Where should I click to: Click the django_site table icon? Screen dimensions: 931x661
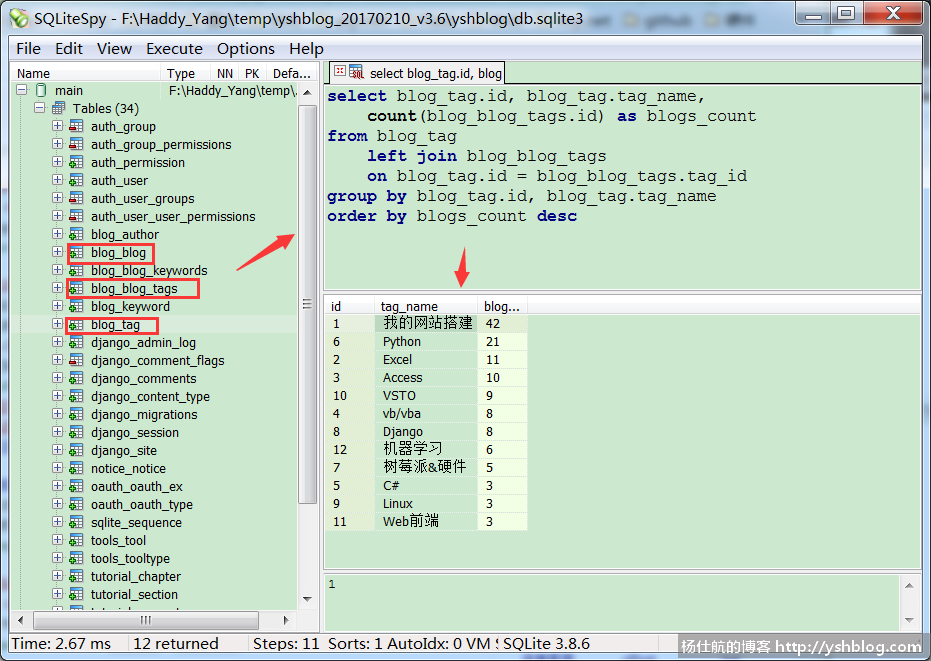click(x=76, y=450)
